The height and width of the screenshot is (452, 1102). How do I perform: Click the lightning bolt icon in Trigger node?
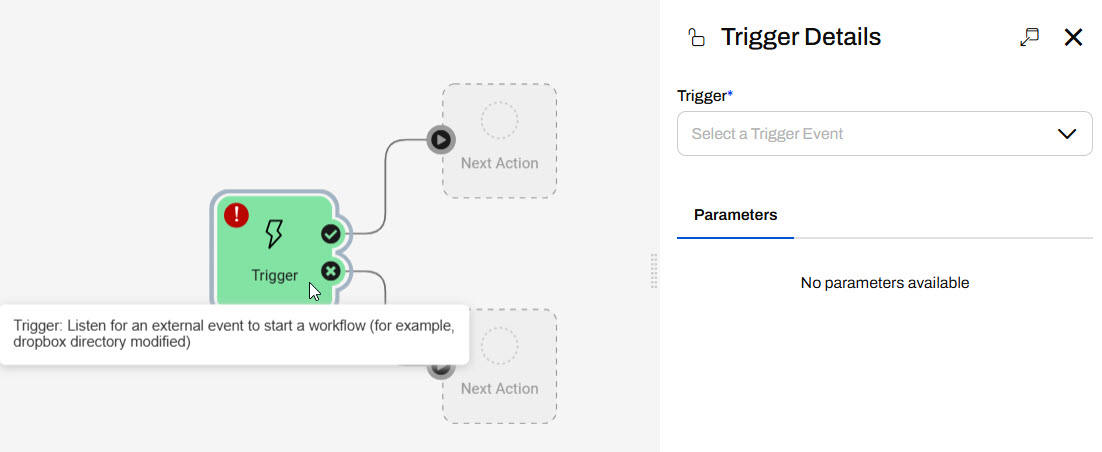pyautogui.click(x=273, y=235)
